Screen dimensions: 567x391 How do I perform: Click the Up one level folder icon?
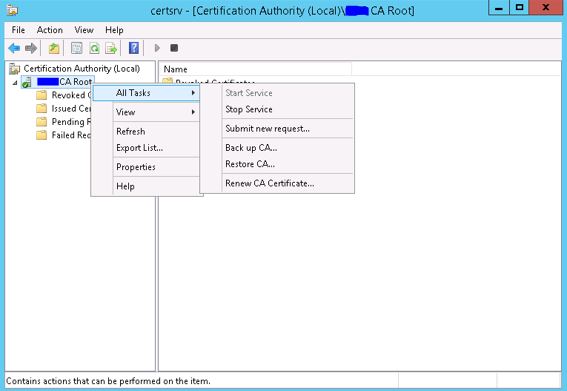(54, 48)
